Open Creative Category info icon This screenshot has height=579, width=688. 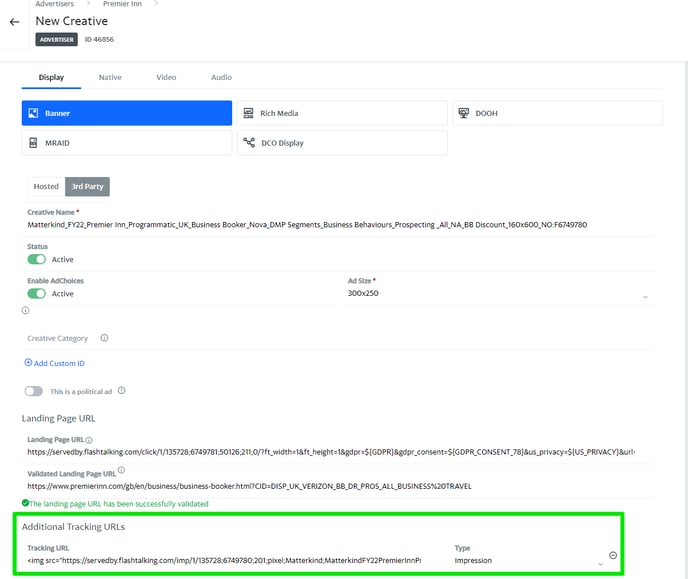tap(104, 338)
